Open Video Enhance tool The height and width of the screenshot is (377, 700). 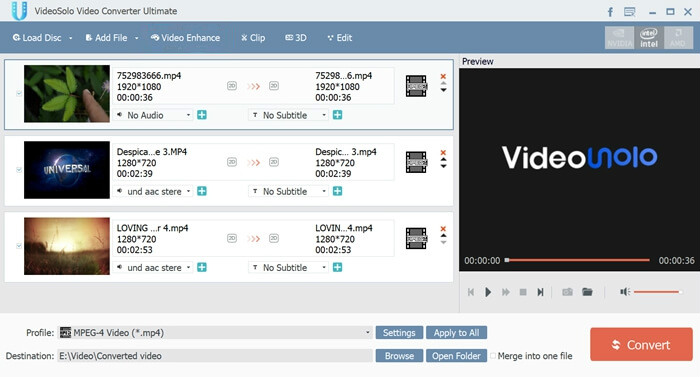tap(185, 38)
